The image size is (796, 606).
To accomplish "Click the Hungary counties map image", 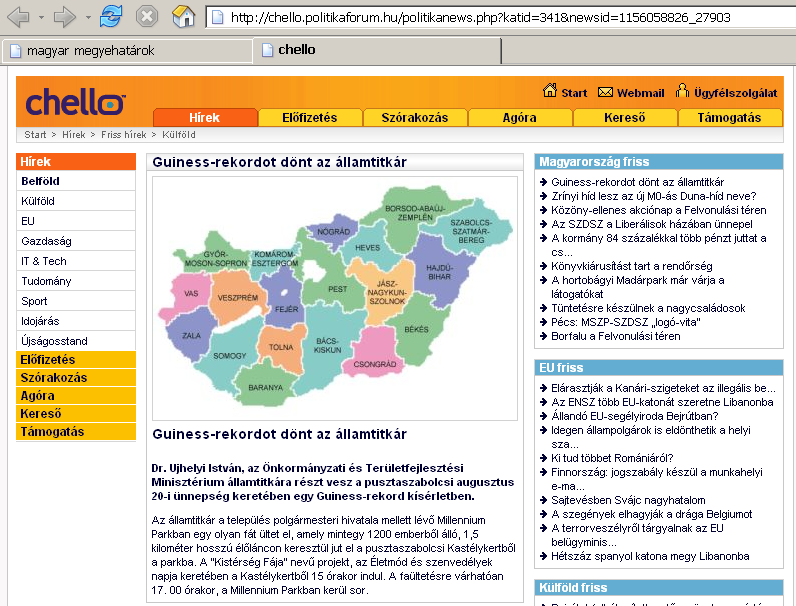I will (335, 298).
